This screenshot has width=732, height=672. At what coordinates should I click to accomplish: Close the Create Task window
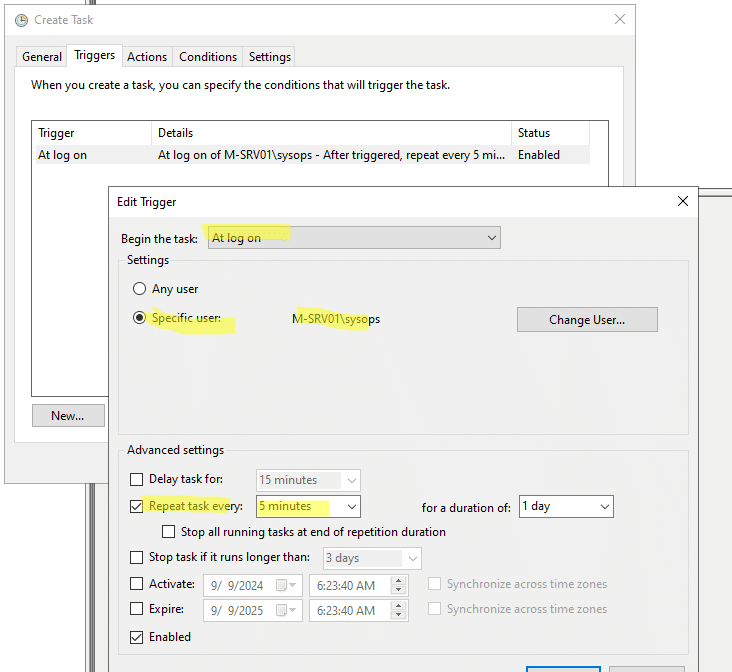[620, 20]
